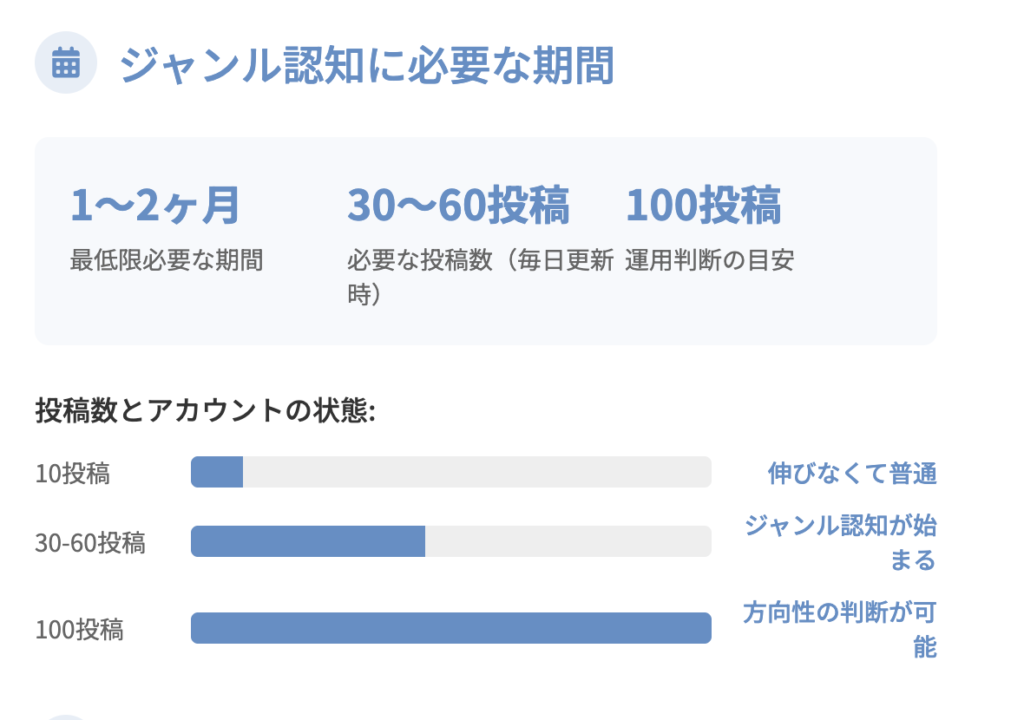Click the 1〜2ヶ月 statistic
Screen dimensions: 1024x720
(155, 206)
